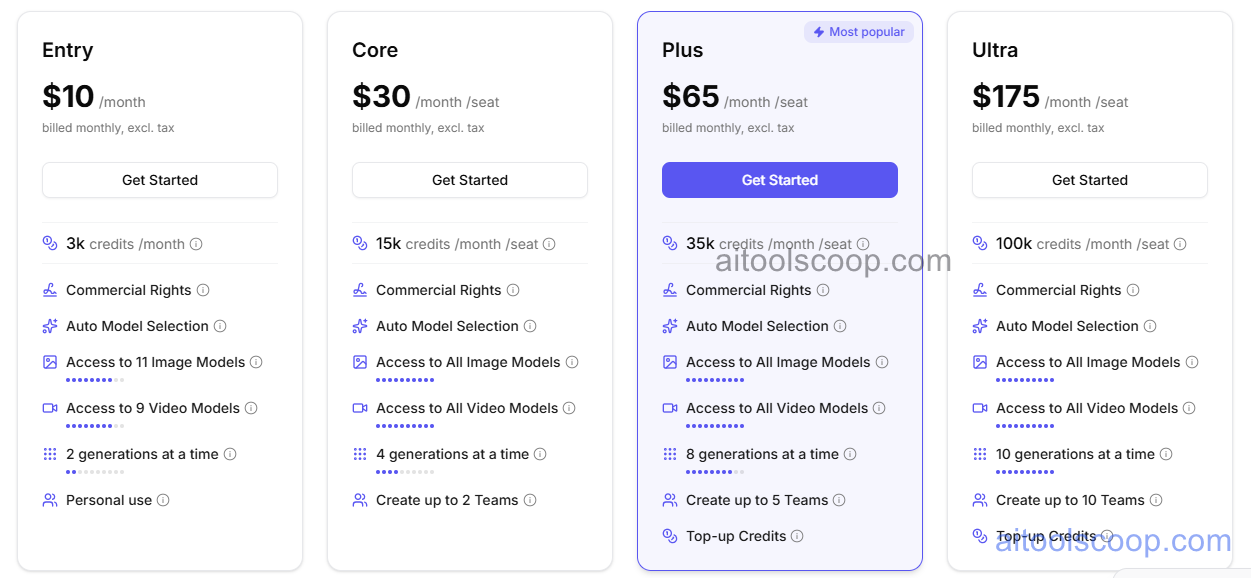Screen dimensions: 1251x578
Task: Click Get Started on the Core plan
Action: pyautogui.click(x=469, y=180)
